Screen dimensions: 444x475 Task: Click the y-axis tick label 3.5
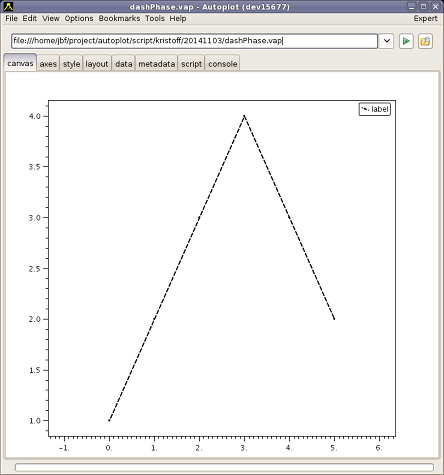tap(34, 167)
